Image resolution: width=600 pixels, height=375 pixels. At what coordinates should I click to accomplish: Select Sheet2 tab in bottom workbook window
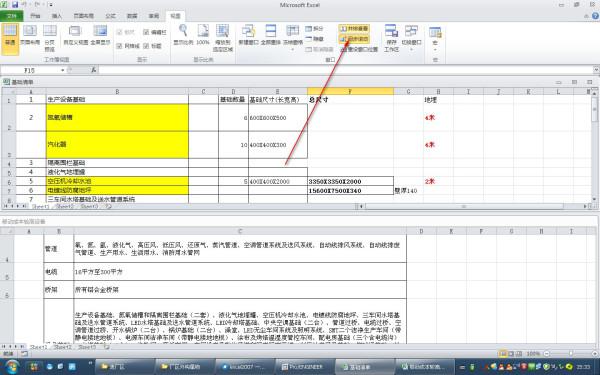click(x=63, y=347)
